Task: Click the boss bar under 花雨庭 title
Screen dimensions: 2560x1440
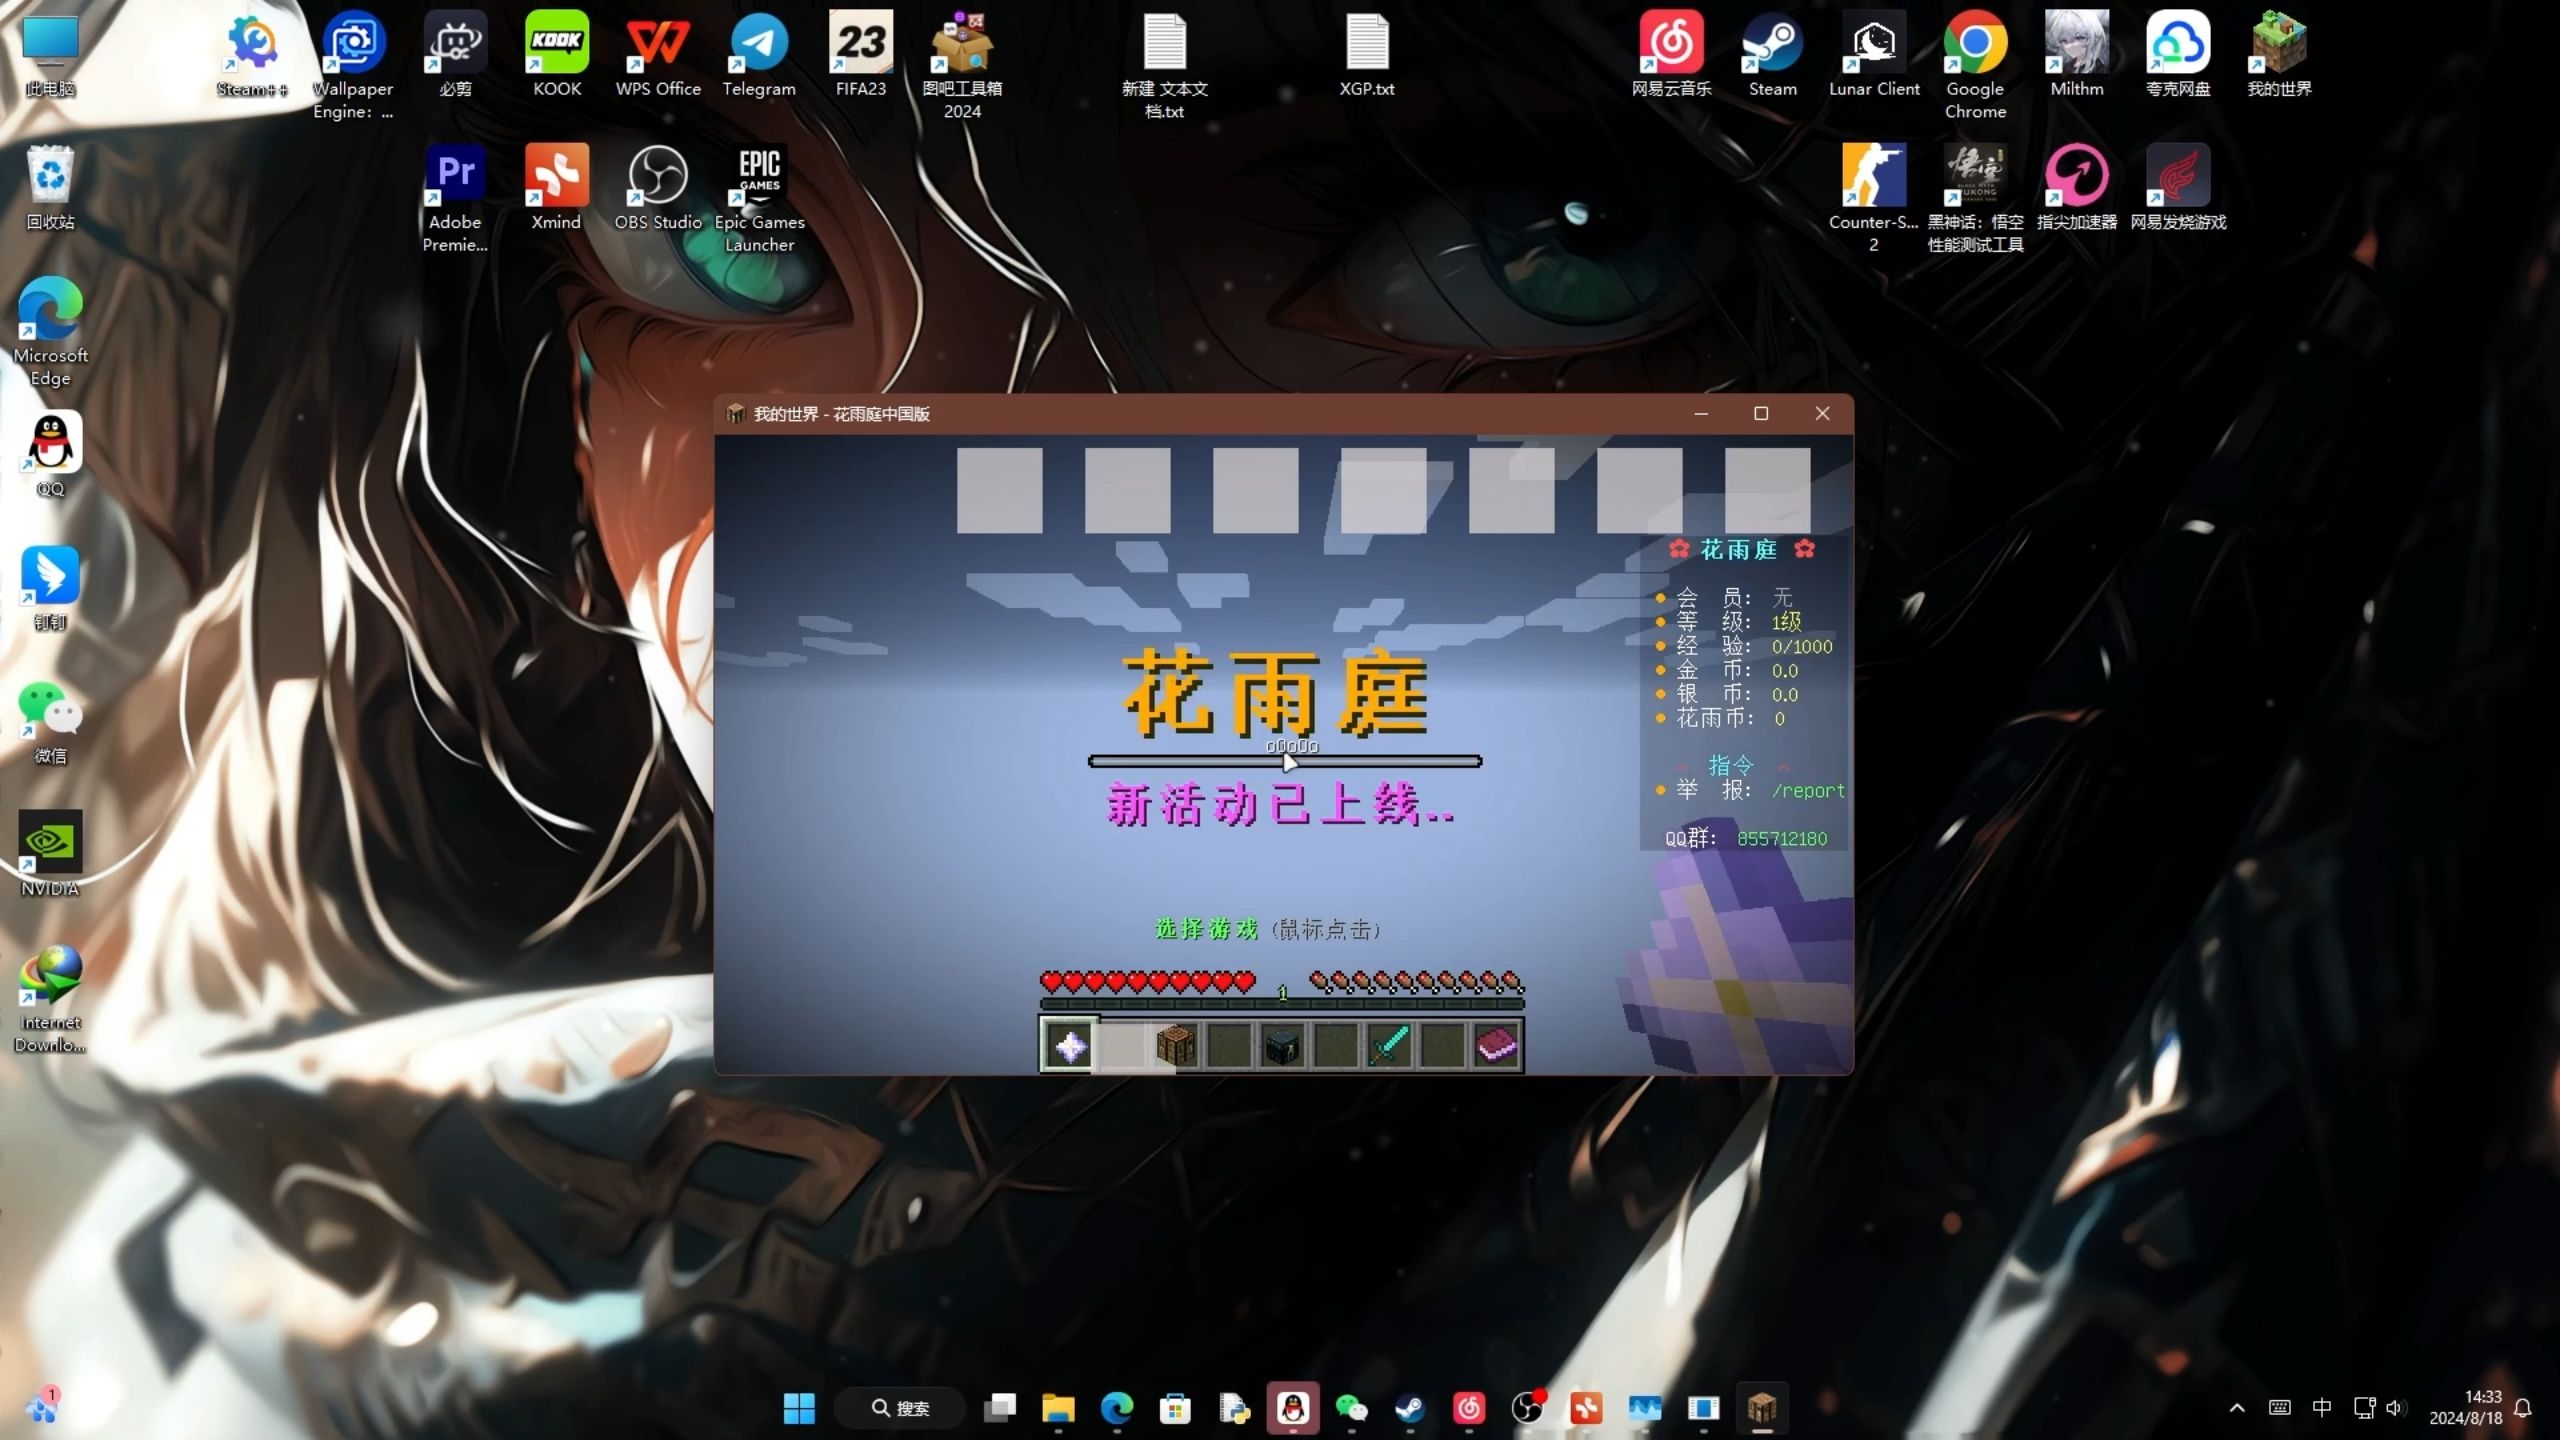Action: 1285,762
